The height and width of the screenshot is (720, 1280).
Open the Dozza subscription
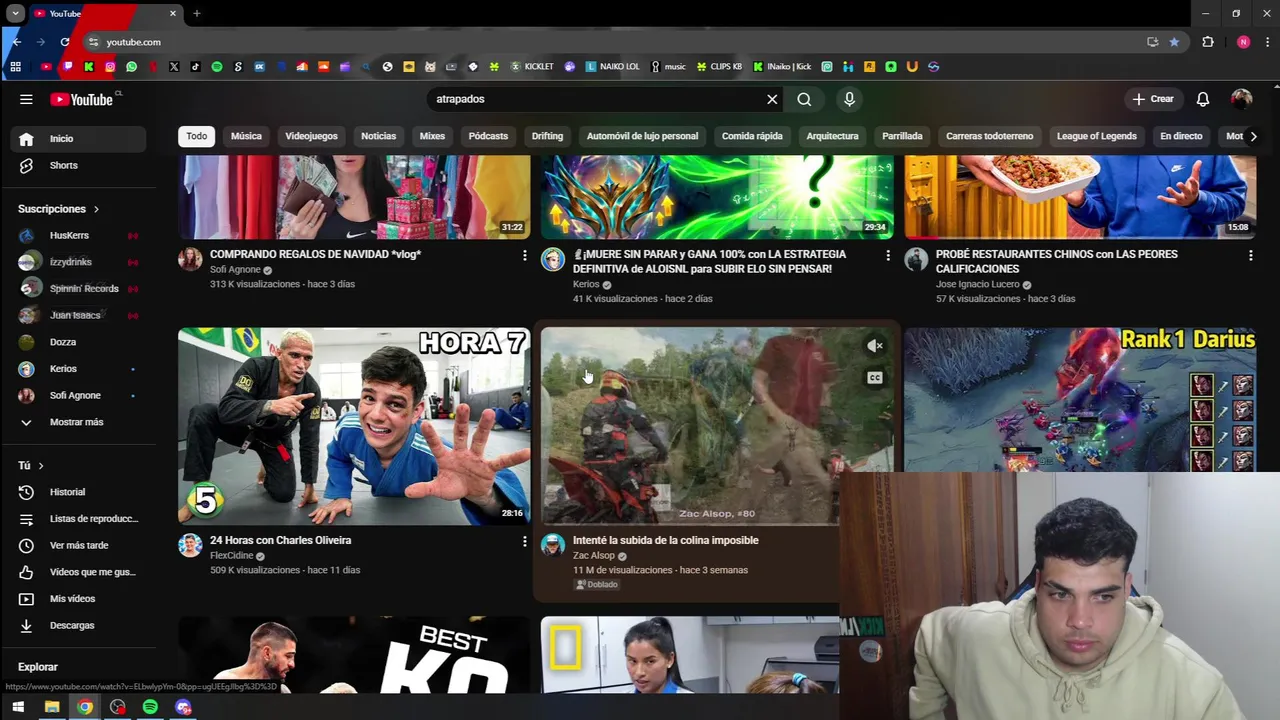pos(80,342)
